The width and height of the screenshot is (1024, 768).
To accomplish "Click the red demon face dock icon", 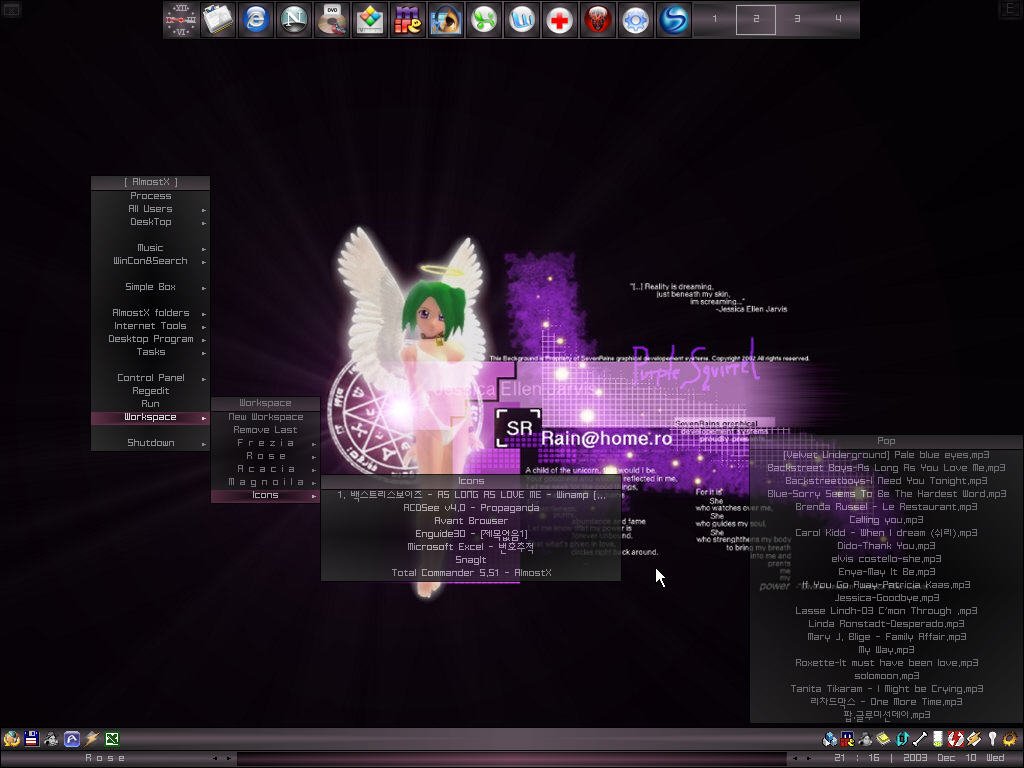I will tap(597, 20).
